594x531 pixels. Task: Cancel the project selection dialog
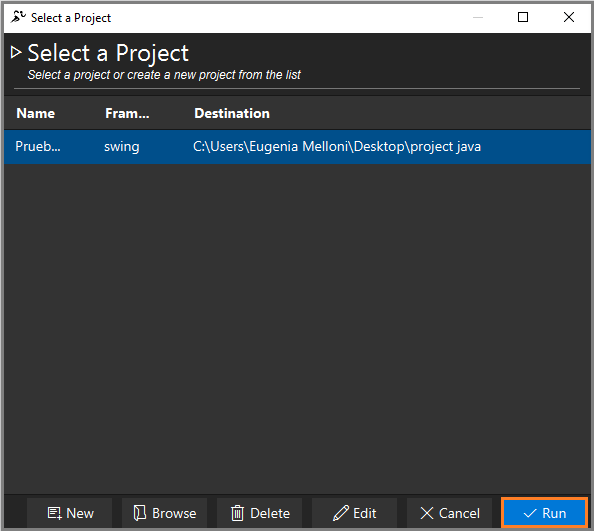pos(449,514)
